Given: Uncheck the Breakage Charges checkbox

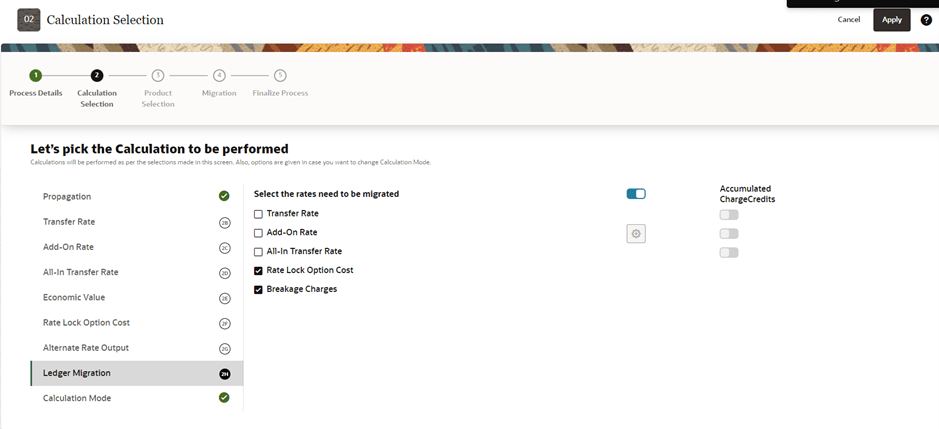Looking at the screenshot, I should [x=258, y=289].
